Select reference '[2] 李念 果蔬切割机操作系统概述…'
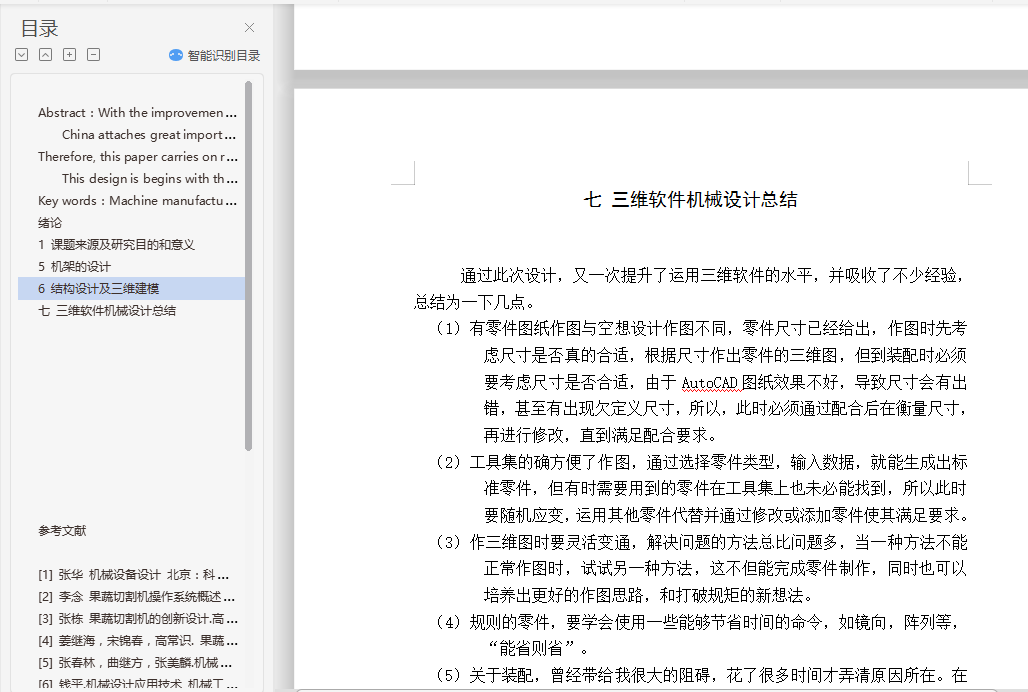Viewport: 1028px width, 692px height. coord(136,597)
